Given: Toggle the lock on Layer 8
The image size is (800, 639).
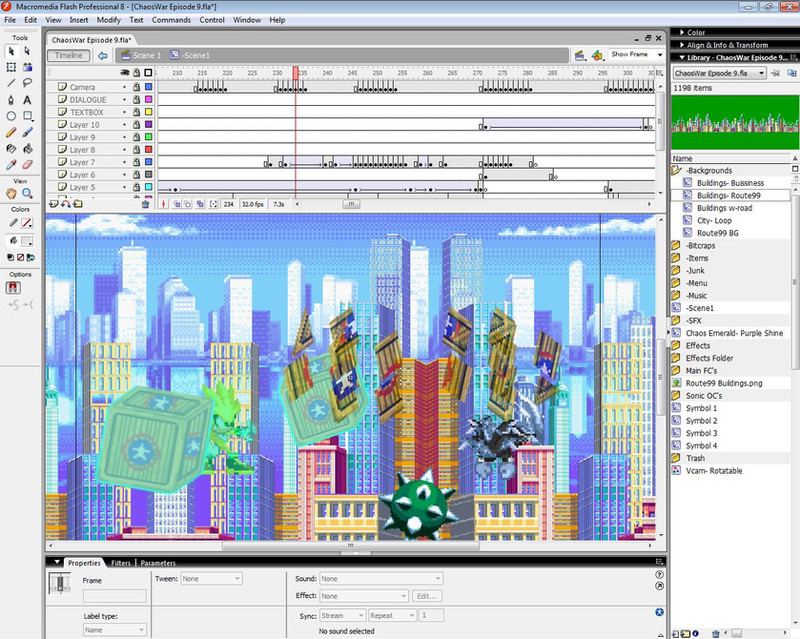Looking at the screenshot, I should (137, 150).
